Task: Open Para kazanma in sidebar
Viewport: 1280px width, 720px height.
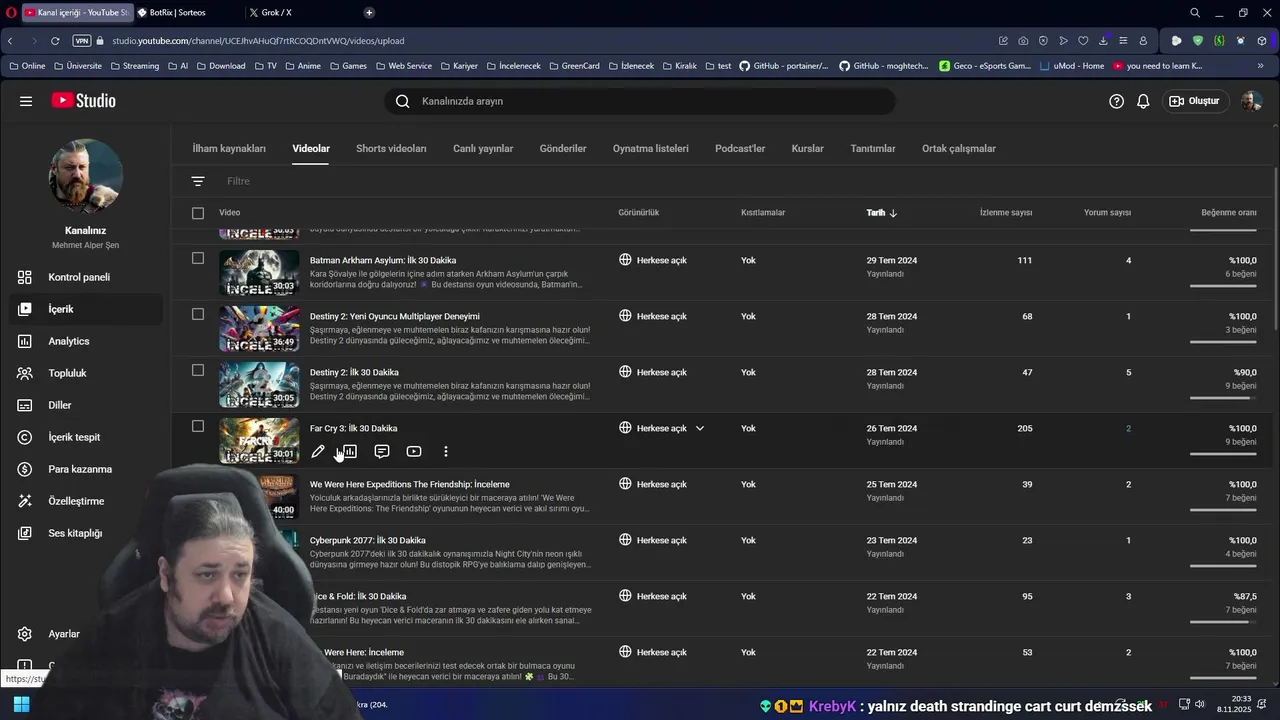Action: (85, 469)
